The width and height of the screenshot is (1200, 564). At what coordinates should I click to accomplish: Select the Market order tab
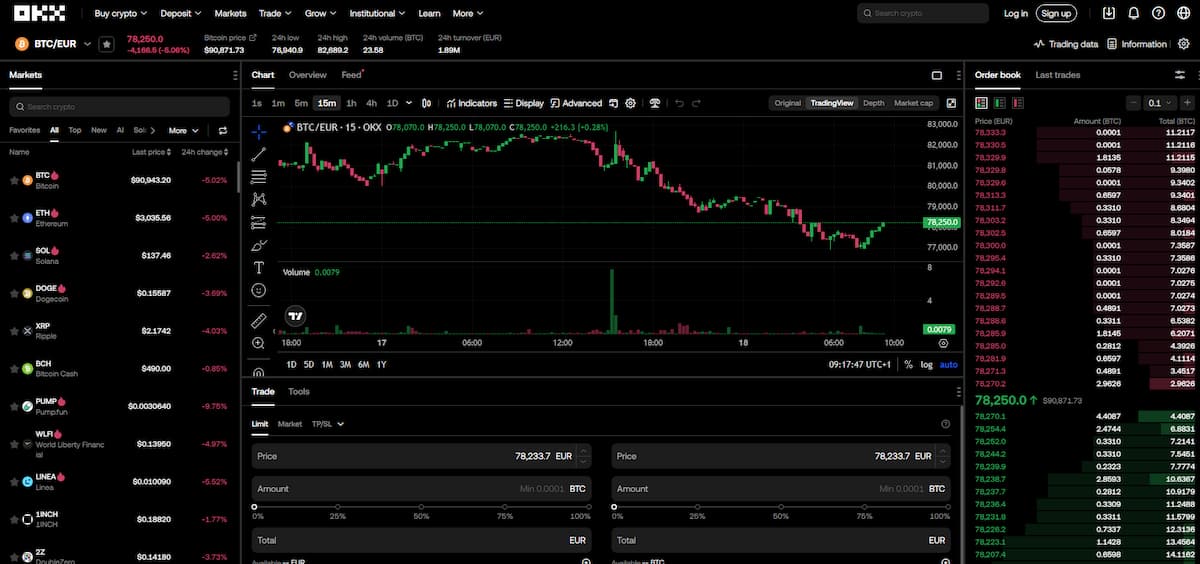[290, 424]
